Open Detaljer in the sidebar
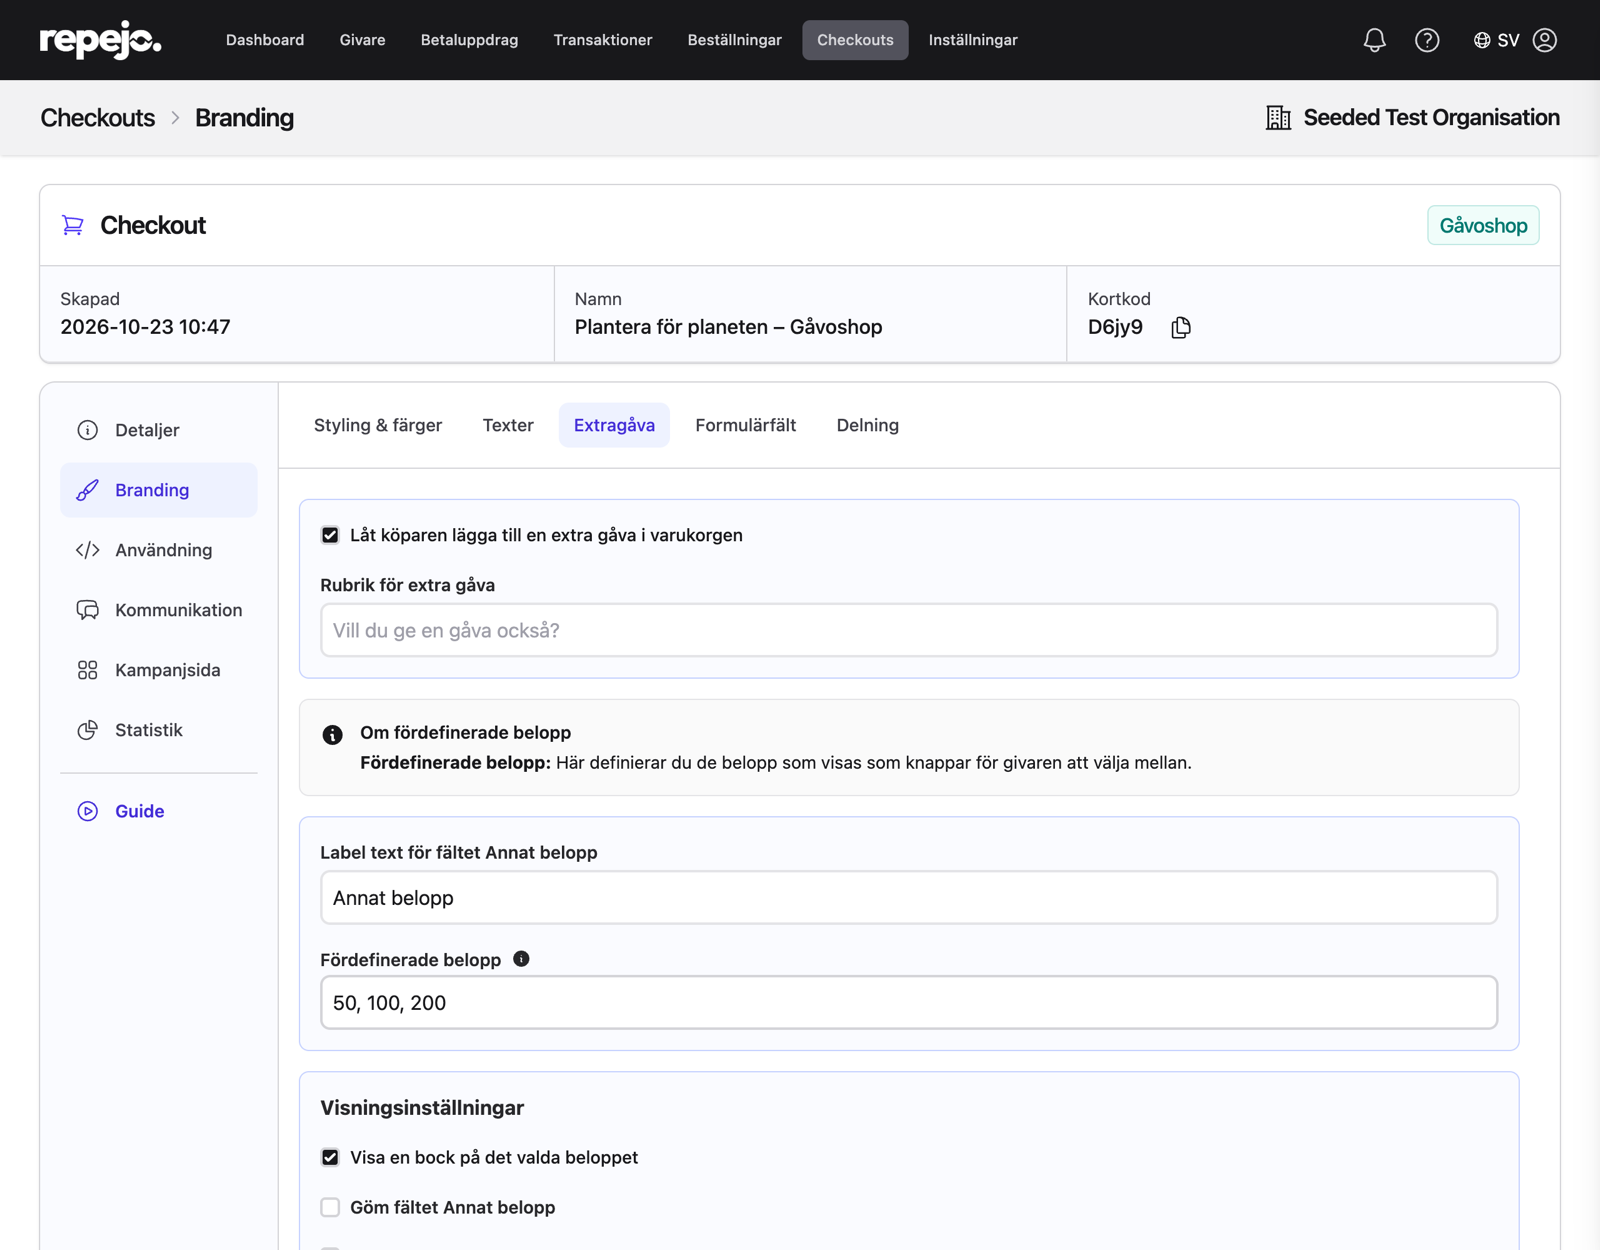This screenshot has height=1250, width=1600. click(159, 430)
